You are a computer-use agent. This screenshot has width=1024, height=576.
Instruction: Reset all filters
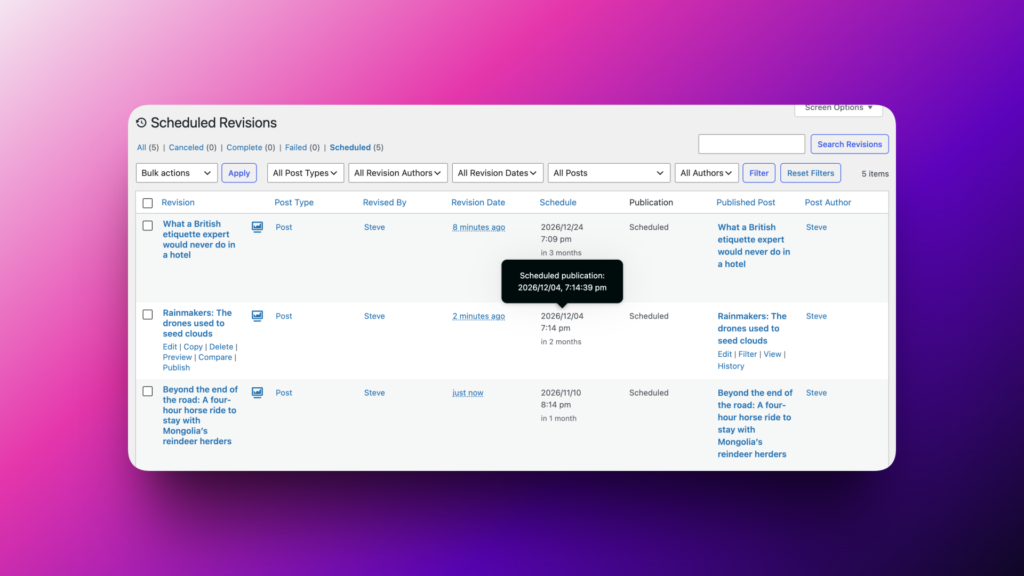point(810,173)
